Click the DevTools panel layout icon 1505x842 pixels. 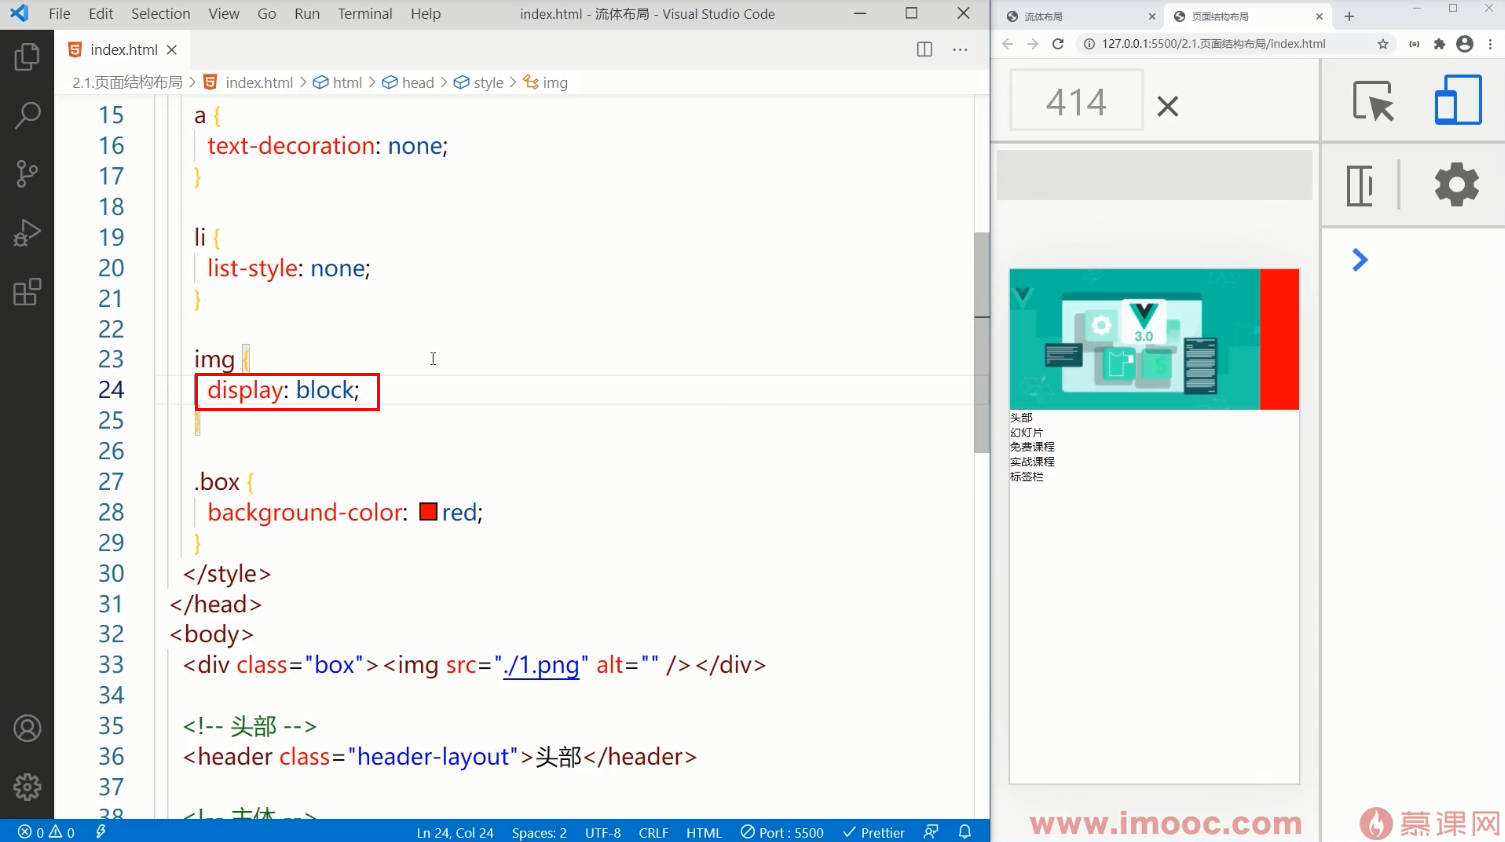(1360, 185)
